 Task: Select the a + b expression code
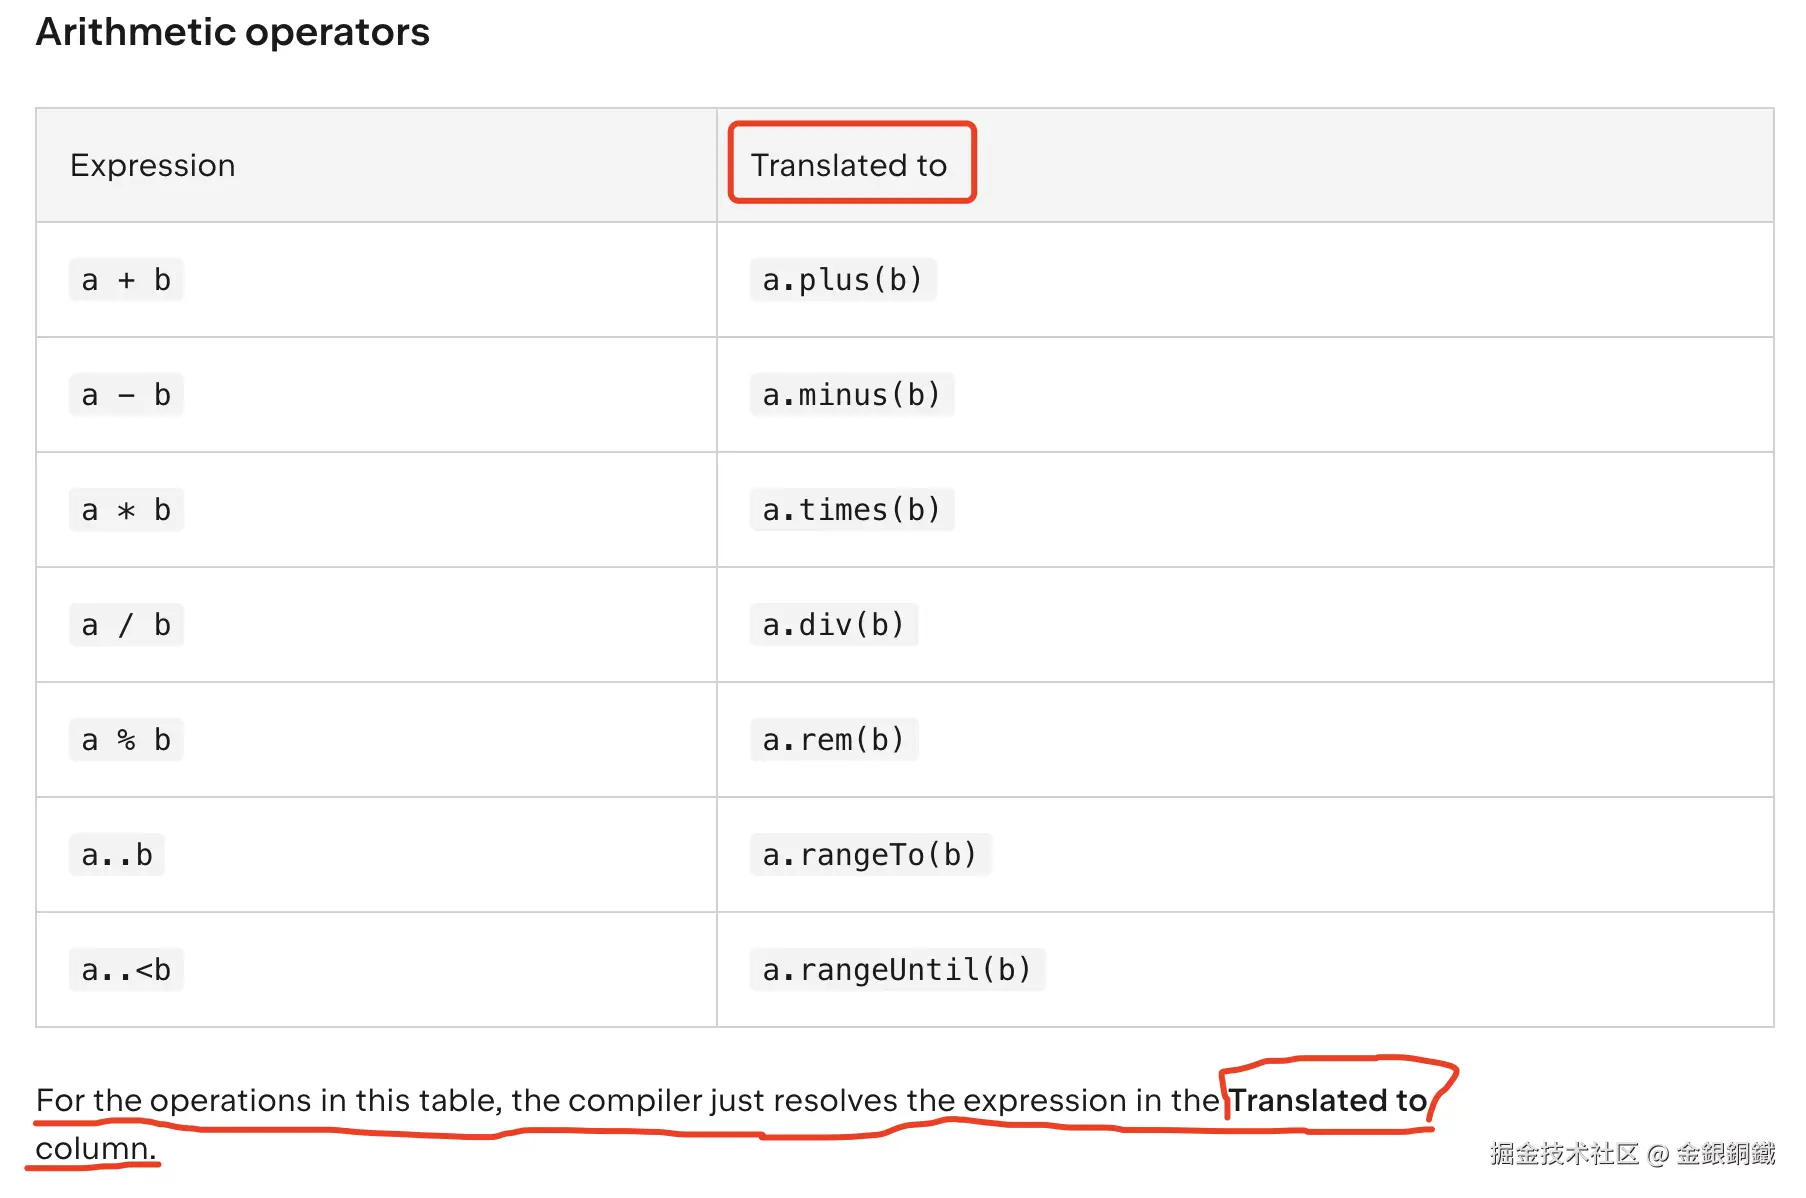click(126, 280)
